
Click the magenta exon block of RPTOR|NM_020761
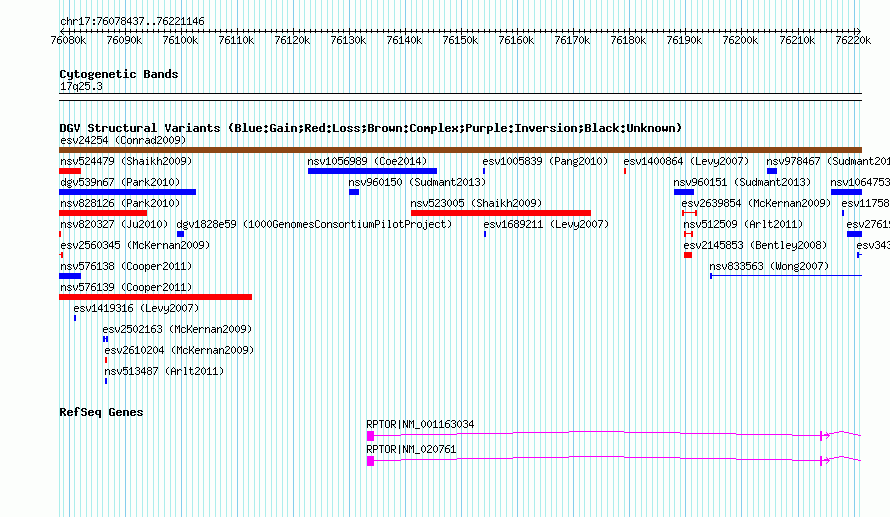coord(371,461)
